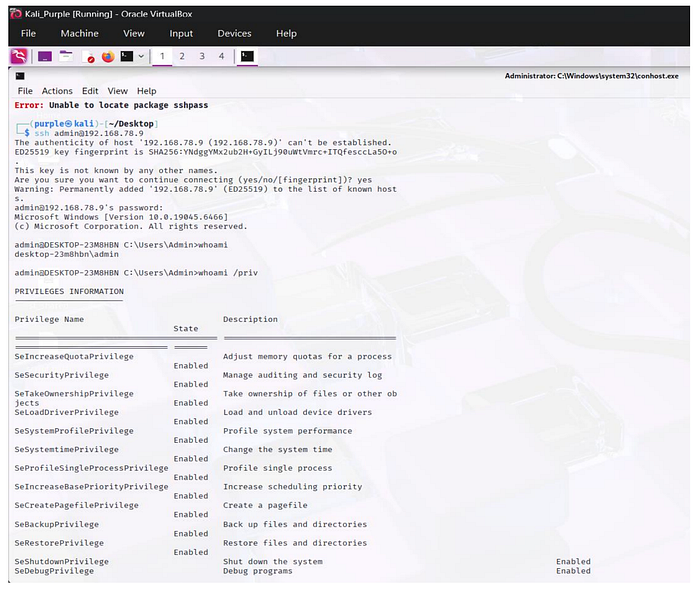Click 'SeSystemtimePrivilege' in the output
Viewport: 700px width, 591px height.
67,449
